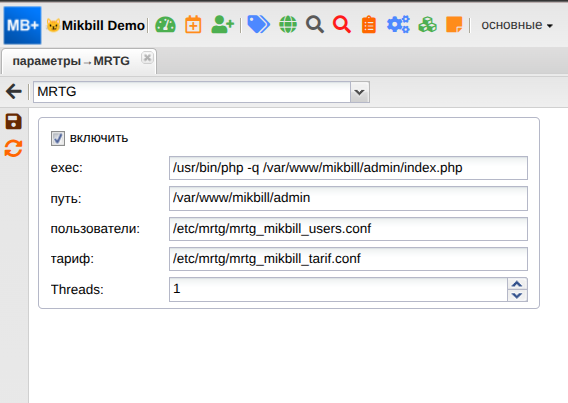Image resolution: width=568 pixels, height=403 pixels.
Task: Open the blue gears settings icon
Action: pos(398,25)
